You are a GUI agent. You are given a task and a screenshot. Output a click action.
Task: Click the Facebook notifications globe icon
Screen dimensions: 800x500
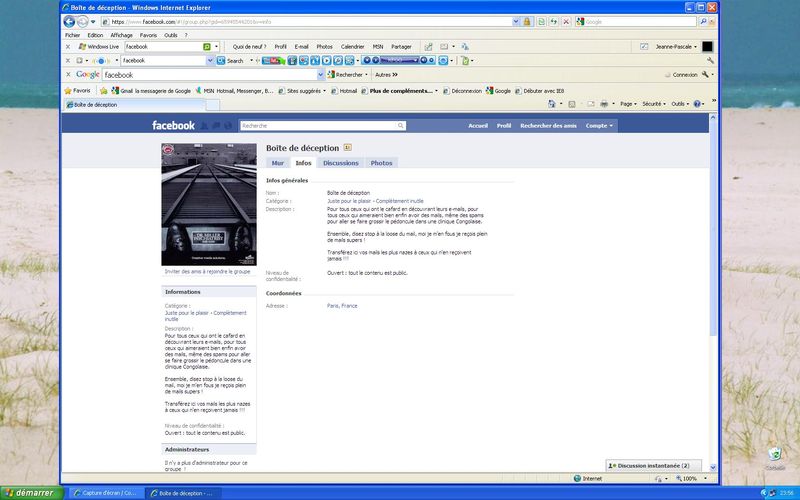[228, 126]
